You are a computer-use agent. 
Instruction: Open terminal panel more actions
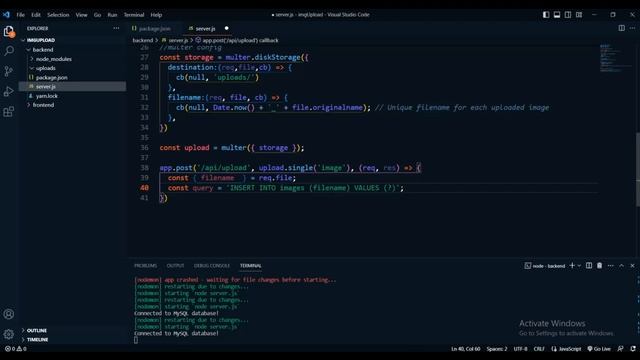[x=610, y=265]
